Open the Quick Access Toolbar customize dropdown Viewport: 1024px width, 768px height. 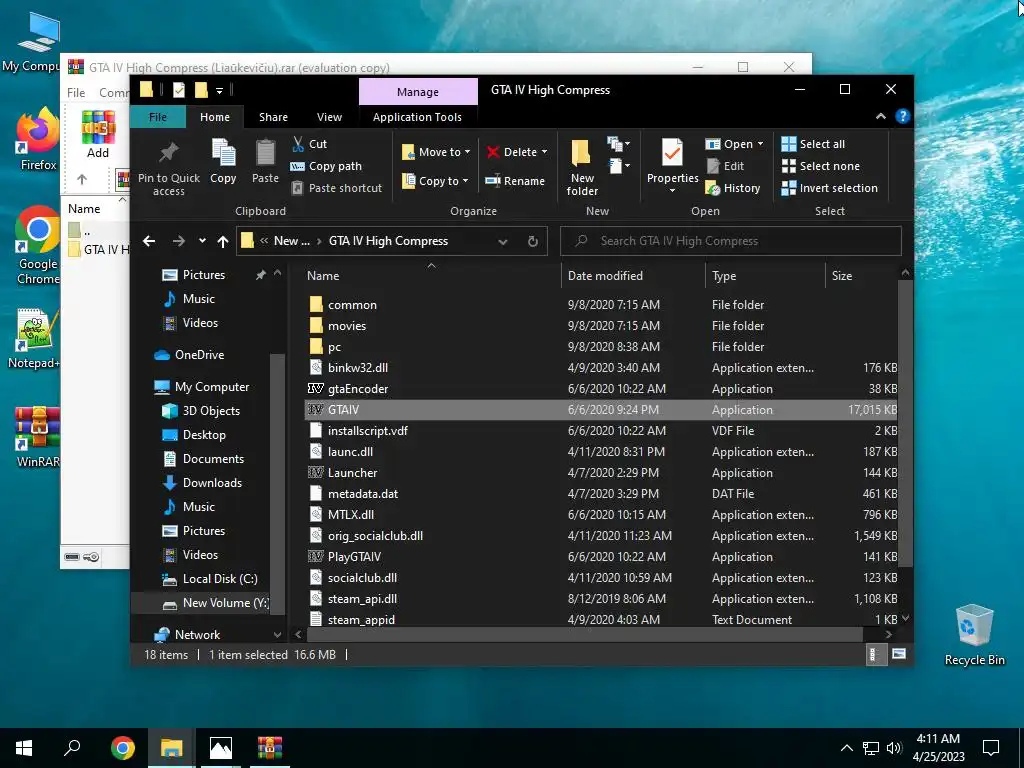pyautogui.click(x=219, y=90)
